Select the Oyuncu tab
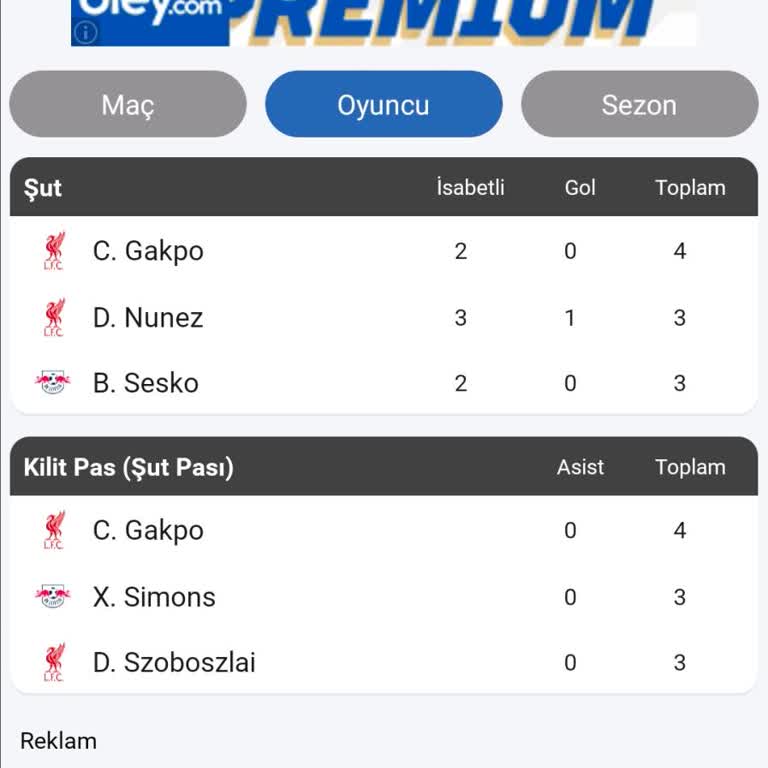This screenshot has width=768, height=768. point(383,104)
